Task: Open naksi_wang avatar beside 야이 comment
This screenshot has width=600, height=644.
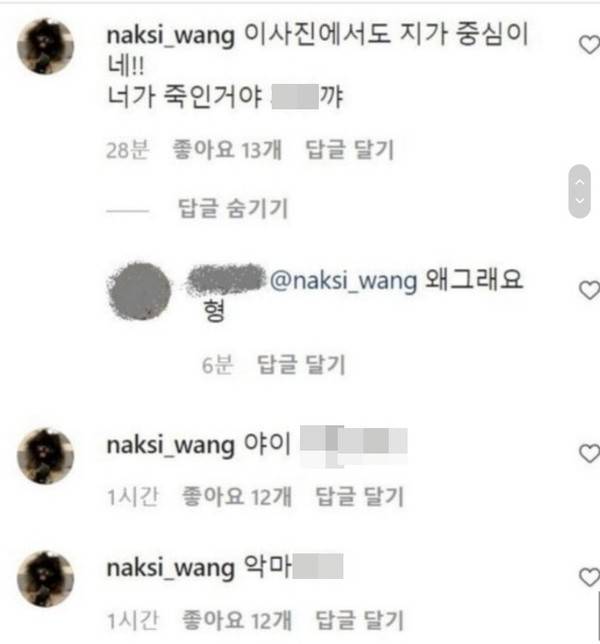Action: (45, 456)
